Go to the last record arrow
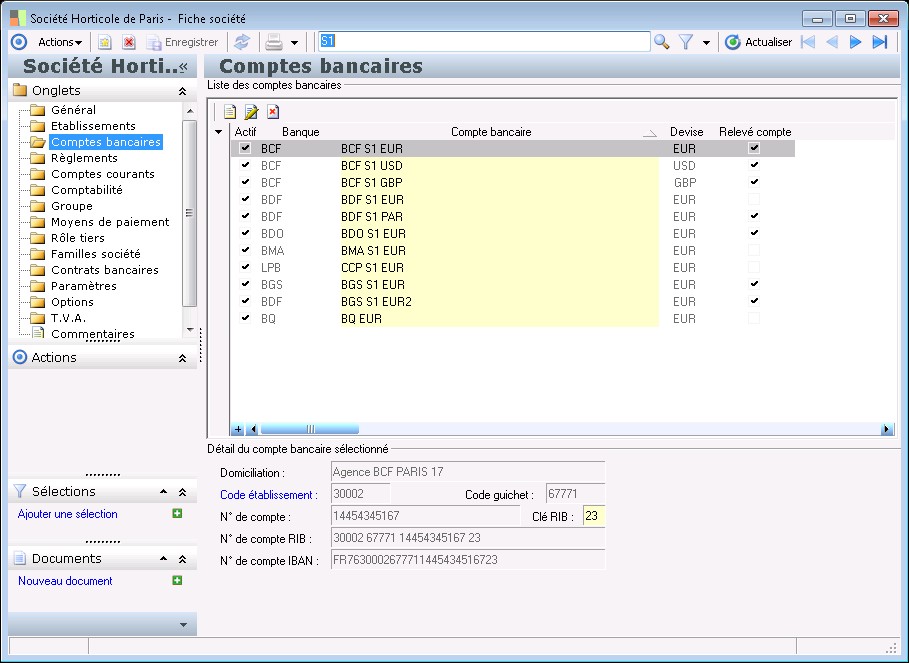 pos(880,42)
